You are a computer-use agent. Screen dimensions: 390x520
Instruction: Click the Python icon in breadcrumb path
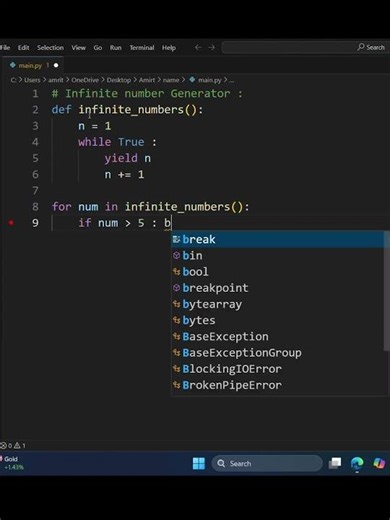(x=192, y=80)
